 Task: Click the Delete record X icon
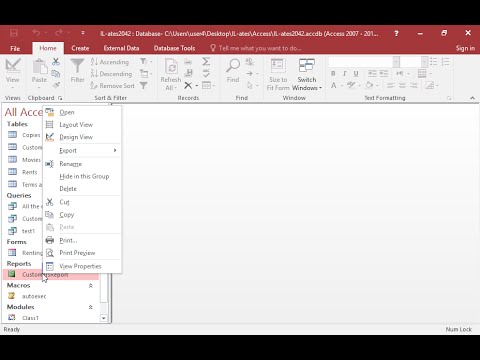point(188,85)
